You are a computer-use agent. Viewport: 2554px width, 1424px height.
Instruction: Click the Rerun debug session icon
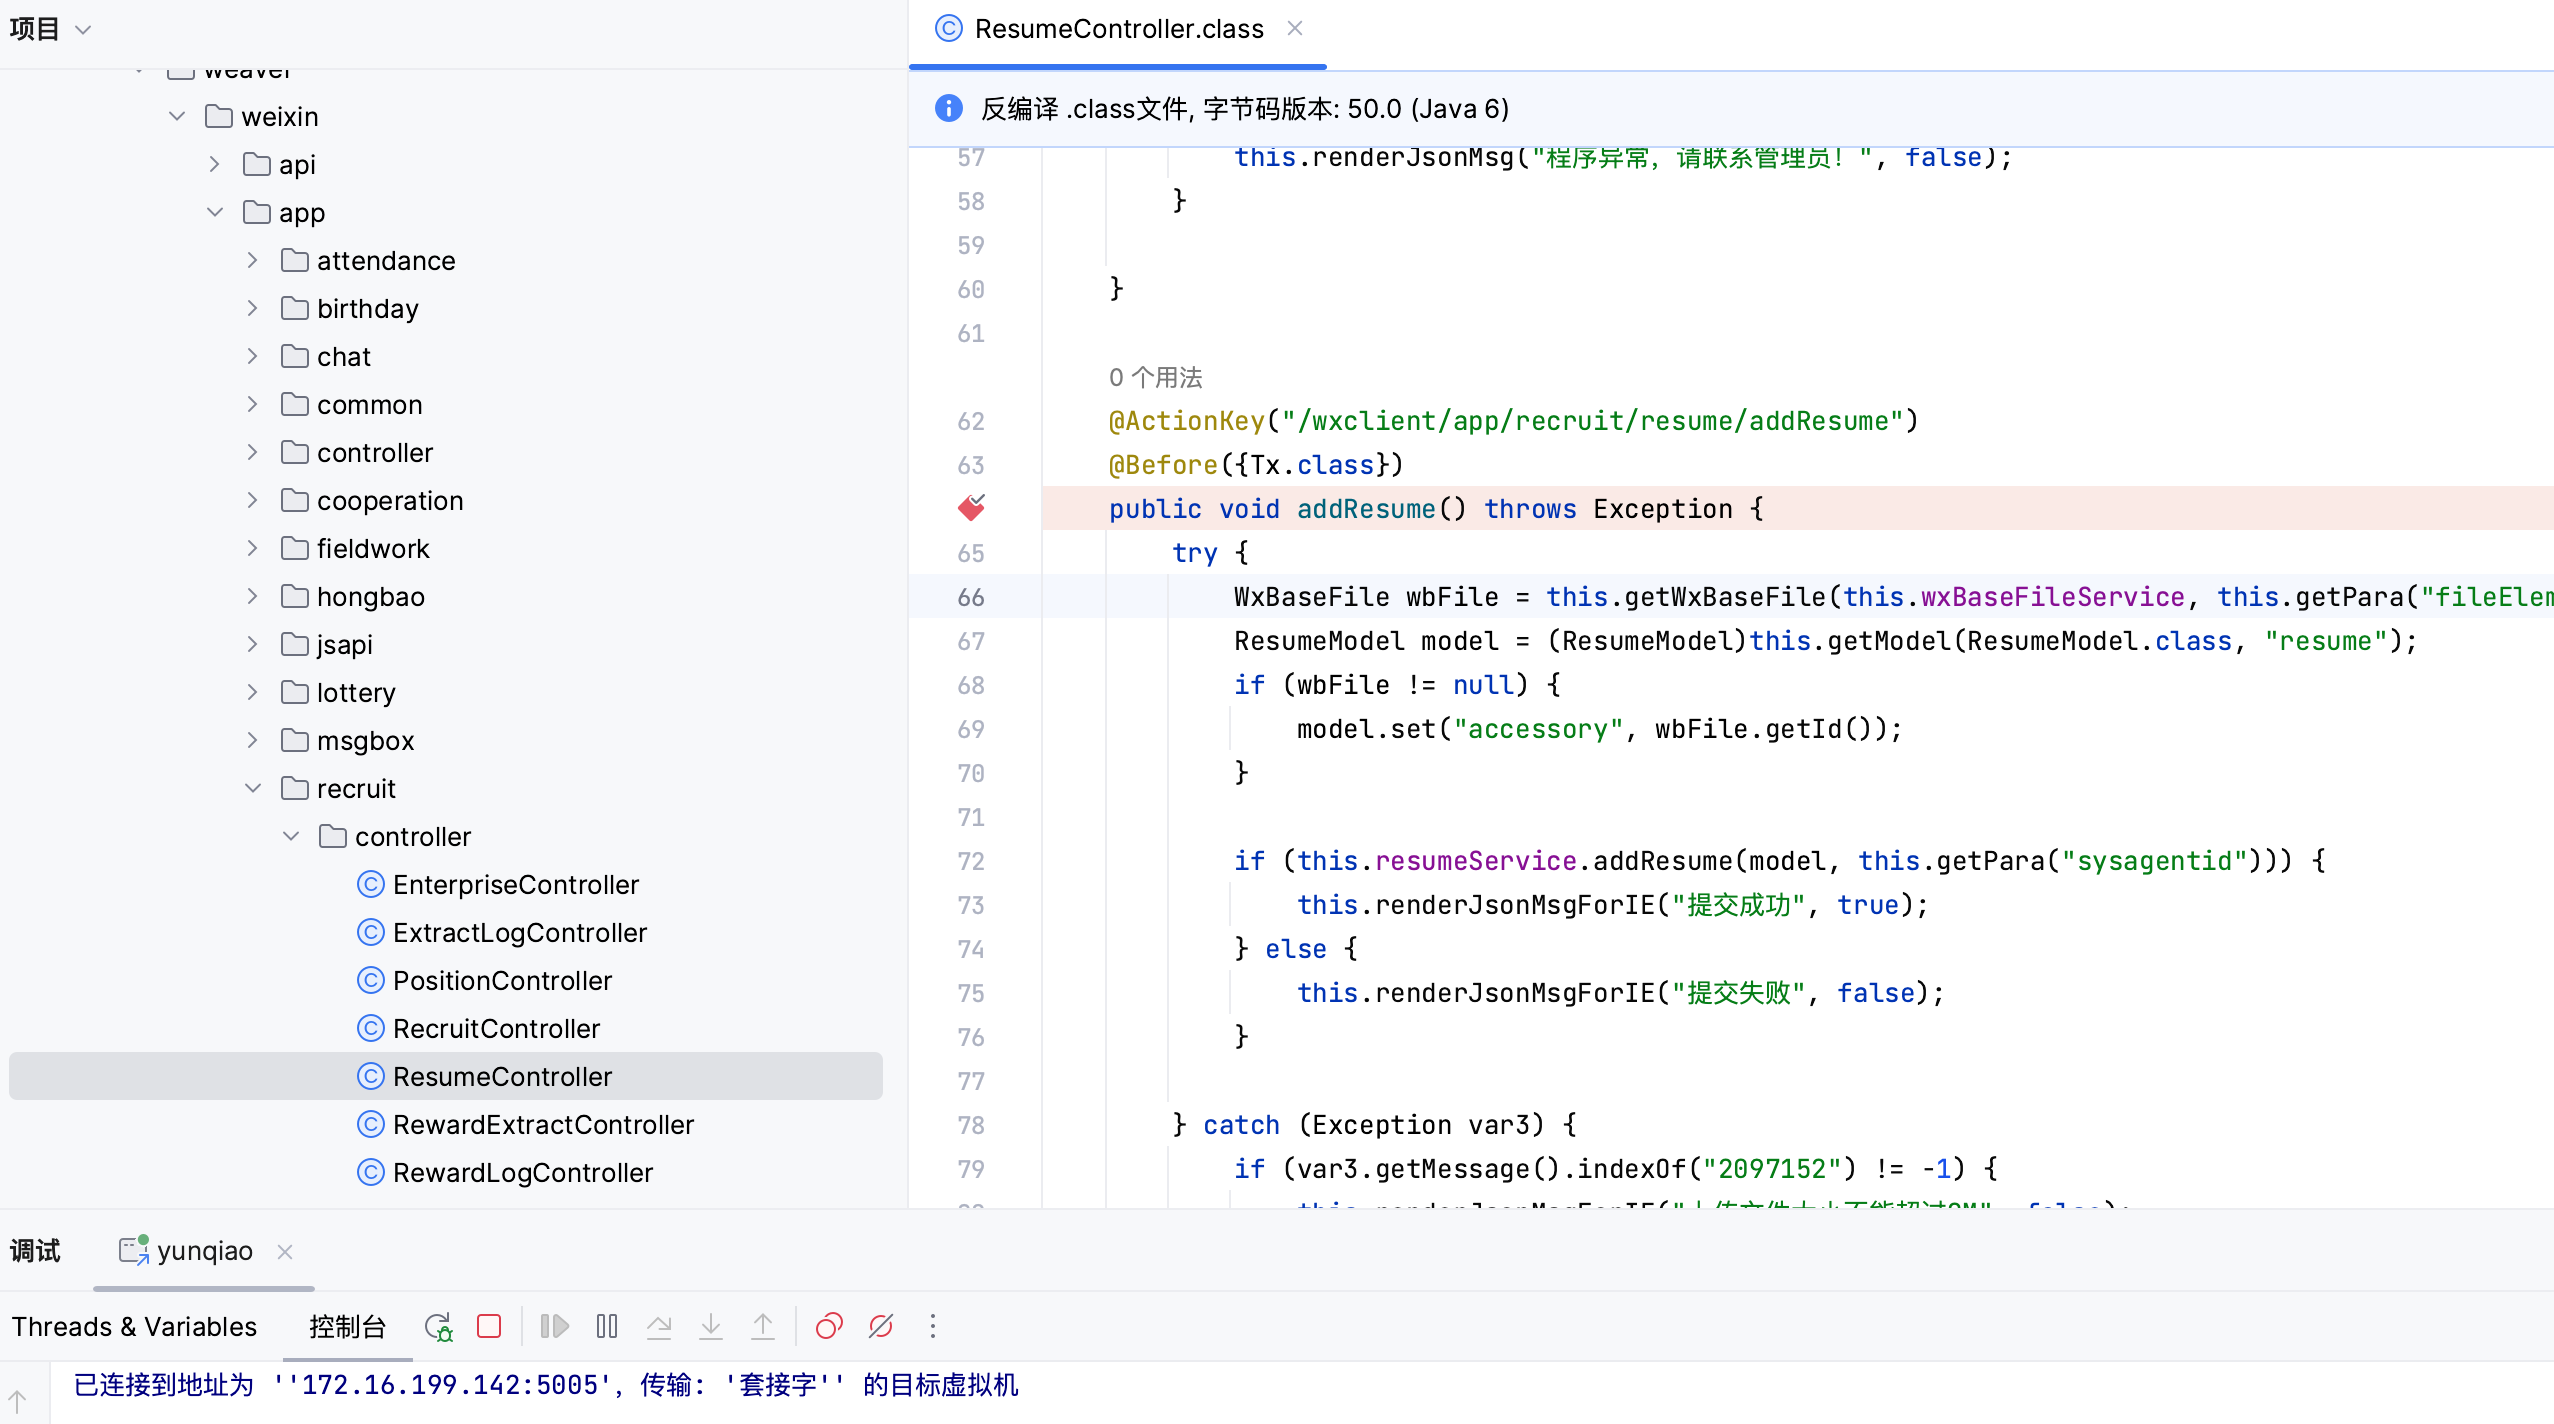click(x=438, y=1326)
